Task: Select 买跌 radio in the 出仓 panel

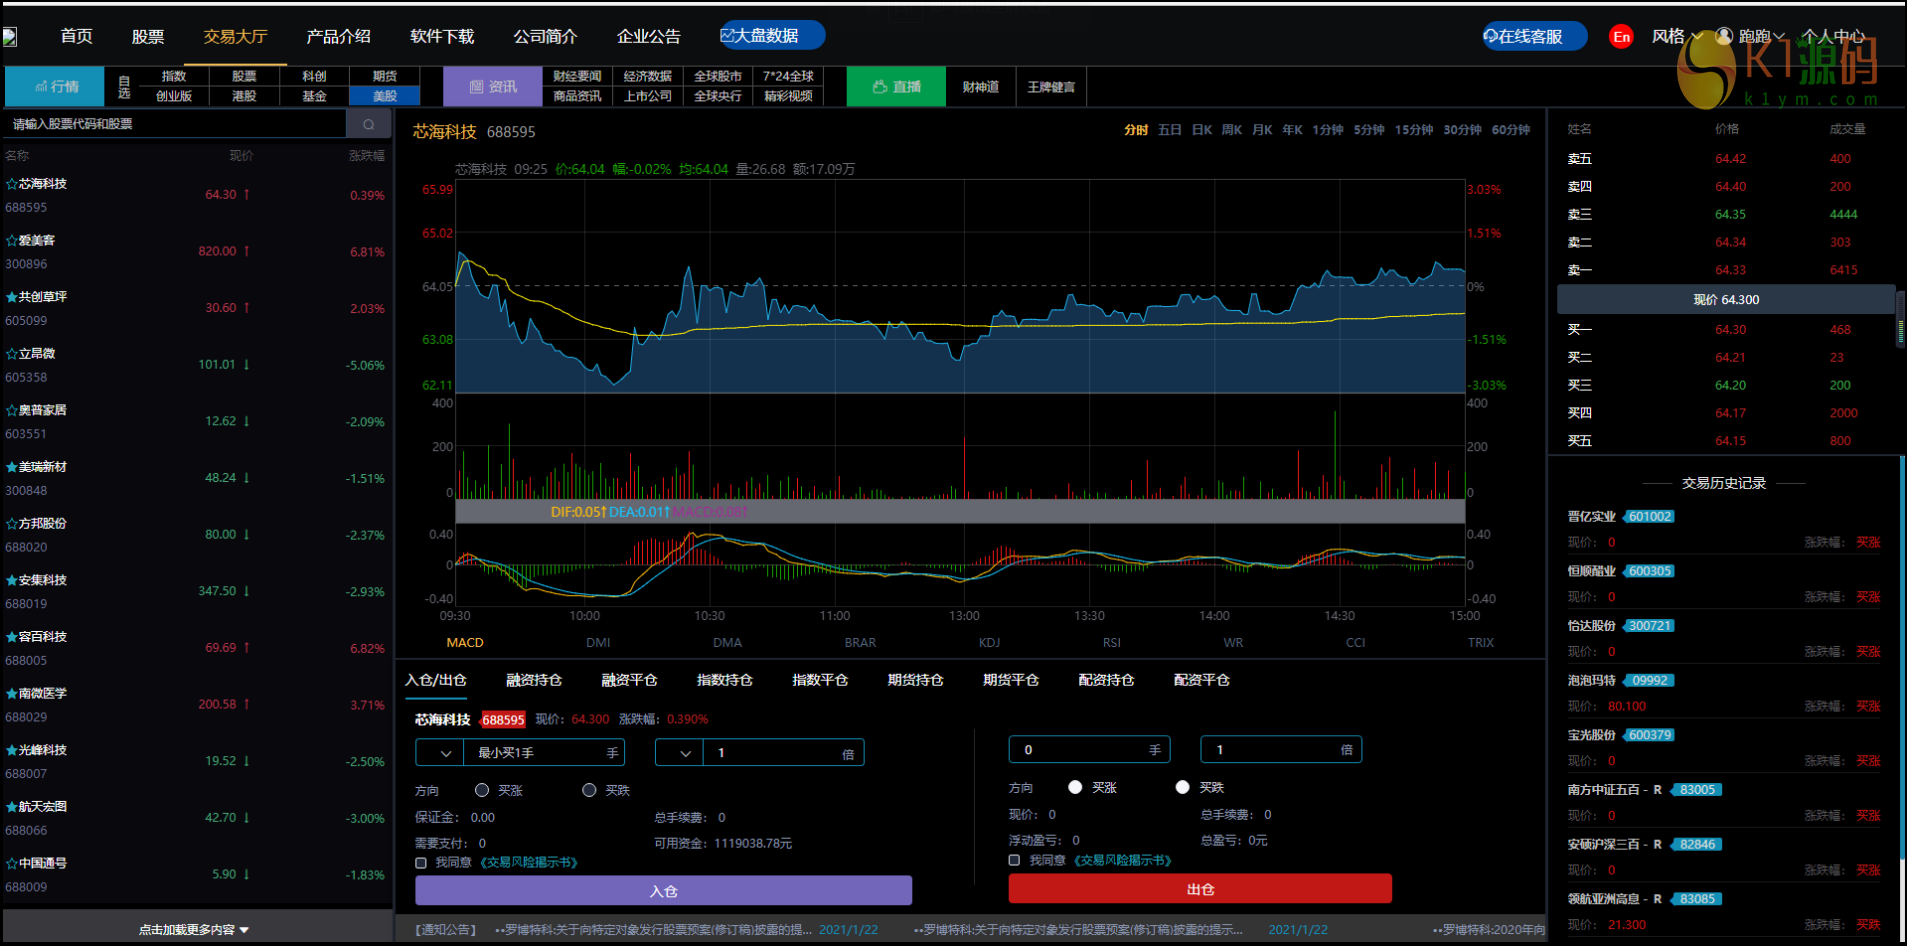Action: [x=1182, y=787]
